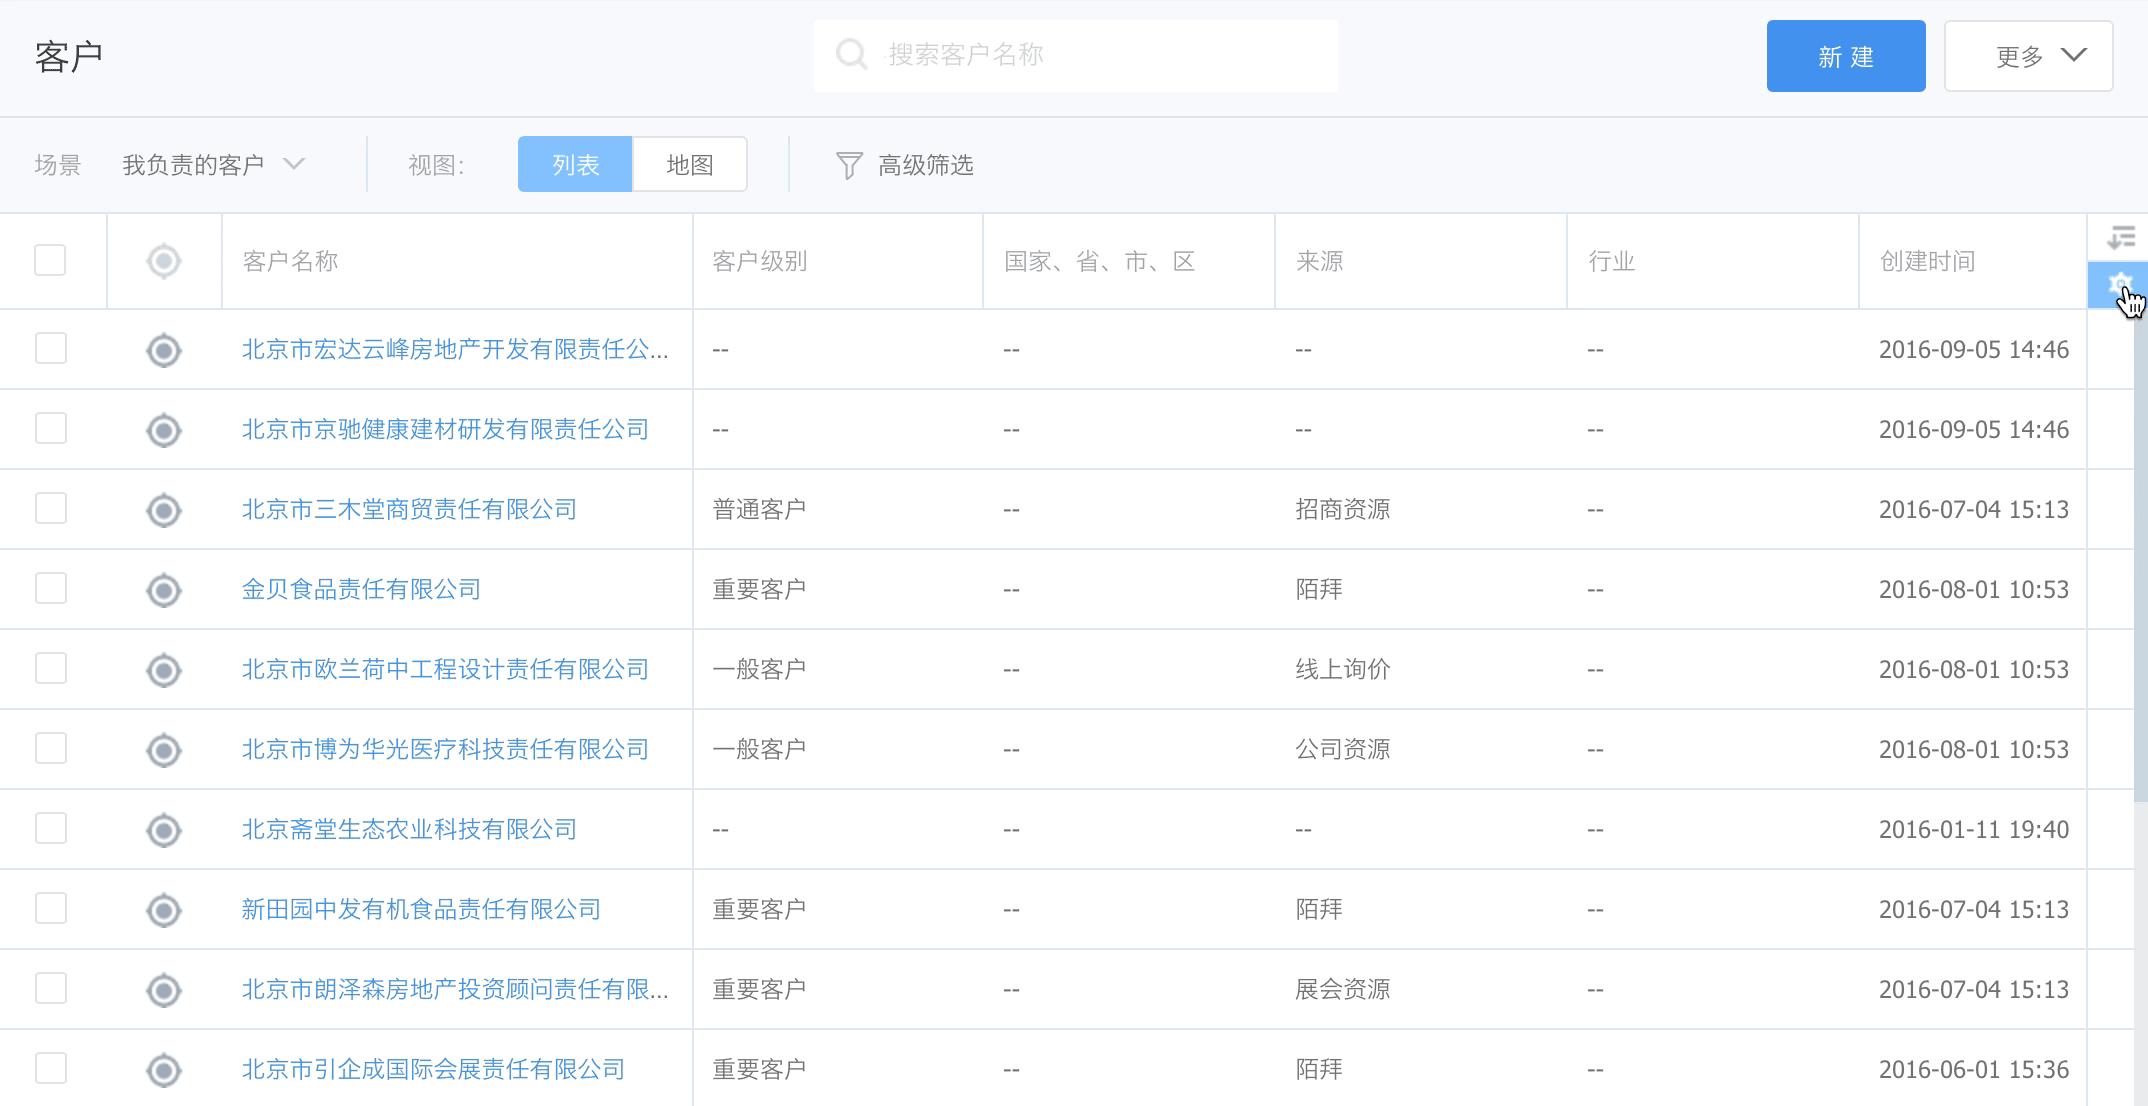Click the 创建时间 column header to sort
This screenshot has width=2148, height=1106.
click(x=1927, y=262)
